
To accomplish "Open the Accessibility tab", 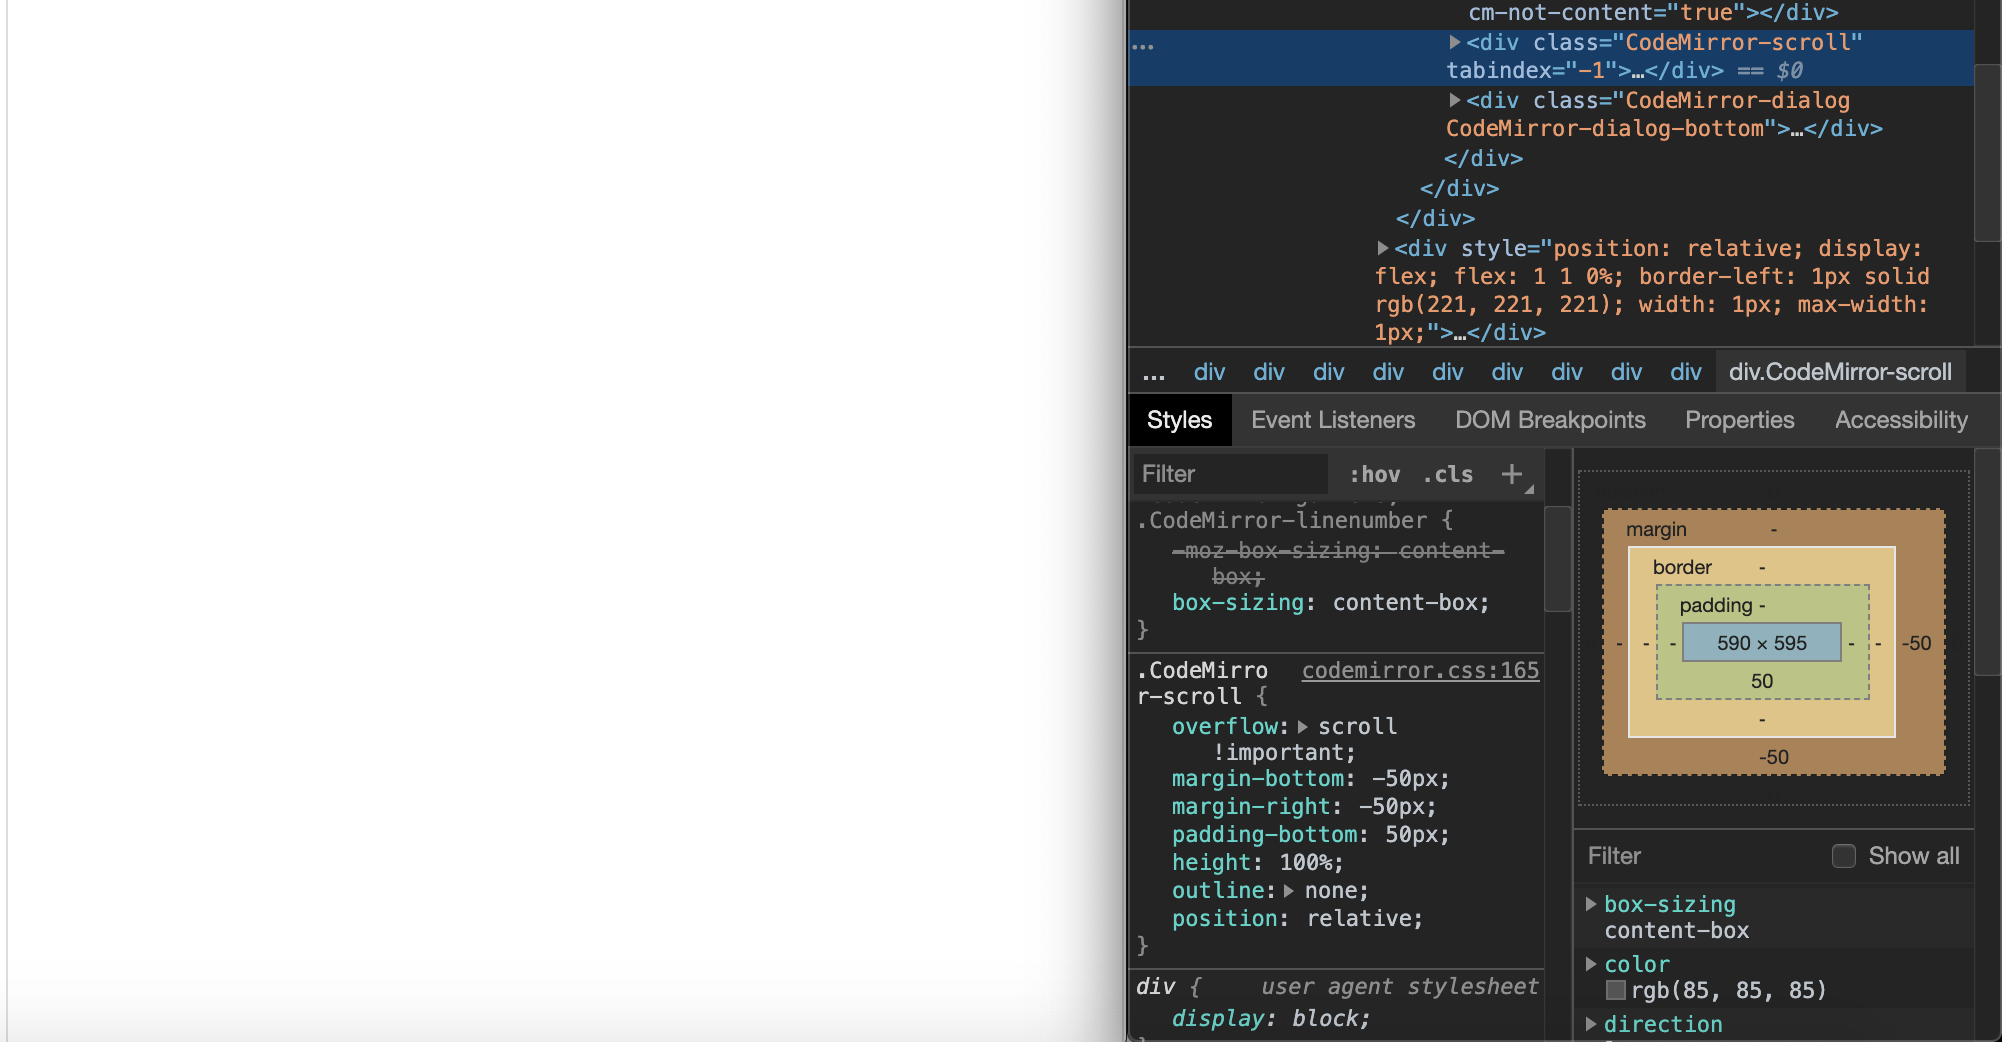I will (1900, 420).
